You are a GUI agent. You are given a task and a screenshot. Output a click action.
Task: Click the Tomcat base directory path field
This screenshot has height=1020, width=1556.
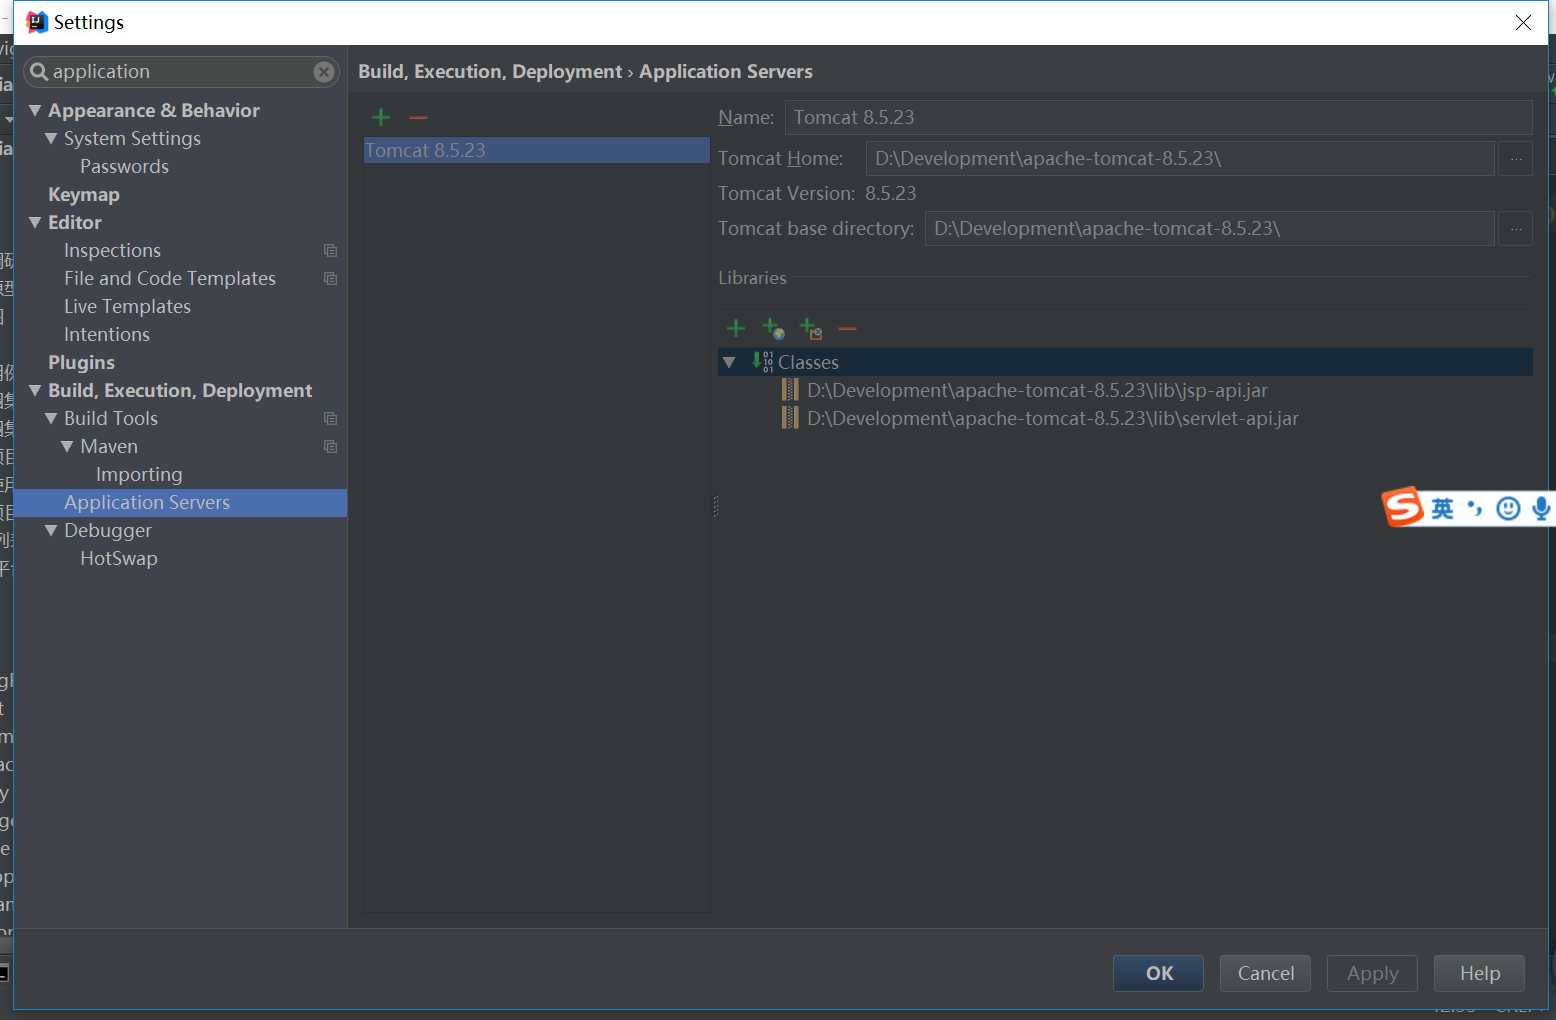pyautogui.click(x=1209, y=229)
